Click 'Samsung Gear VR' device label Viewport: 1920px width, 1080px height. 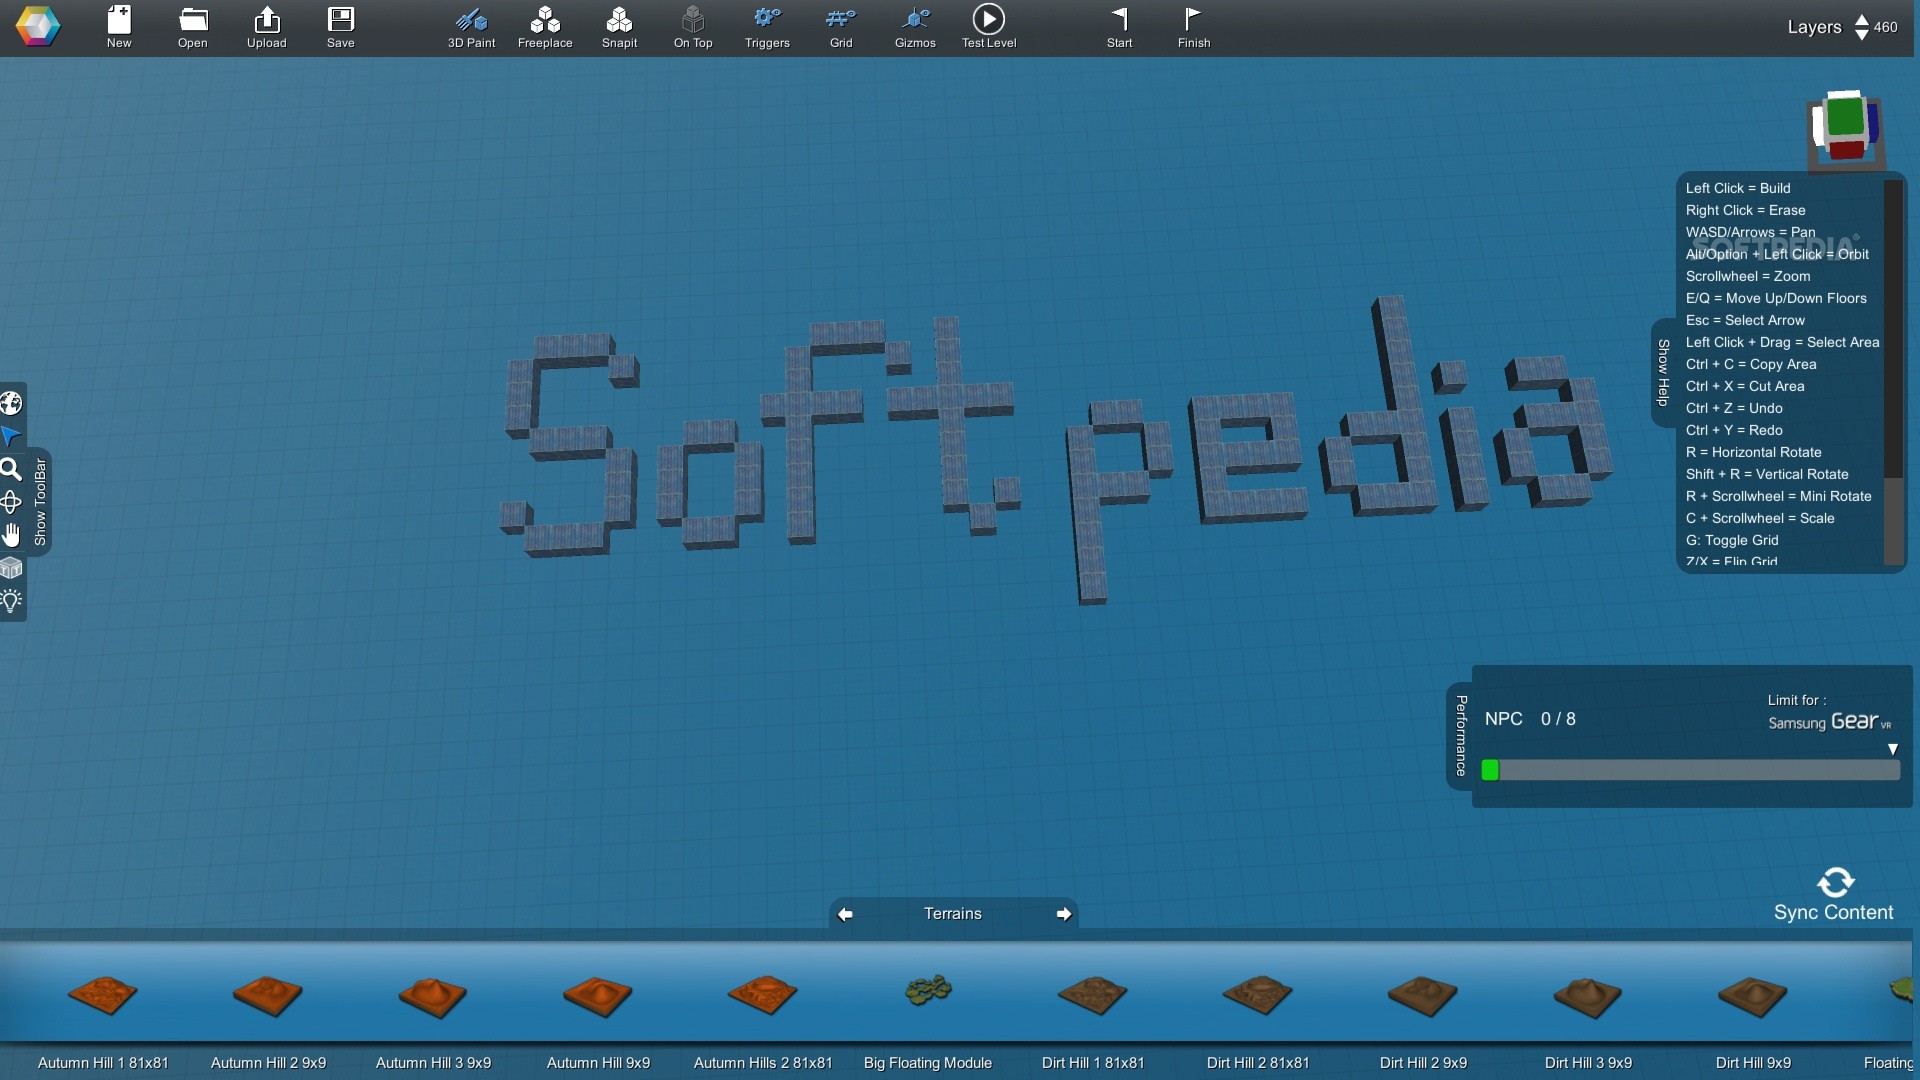[x=1829, y=722]
